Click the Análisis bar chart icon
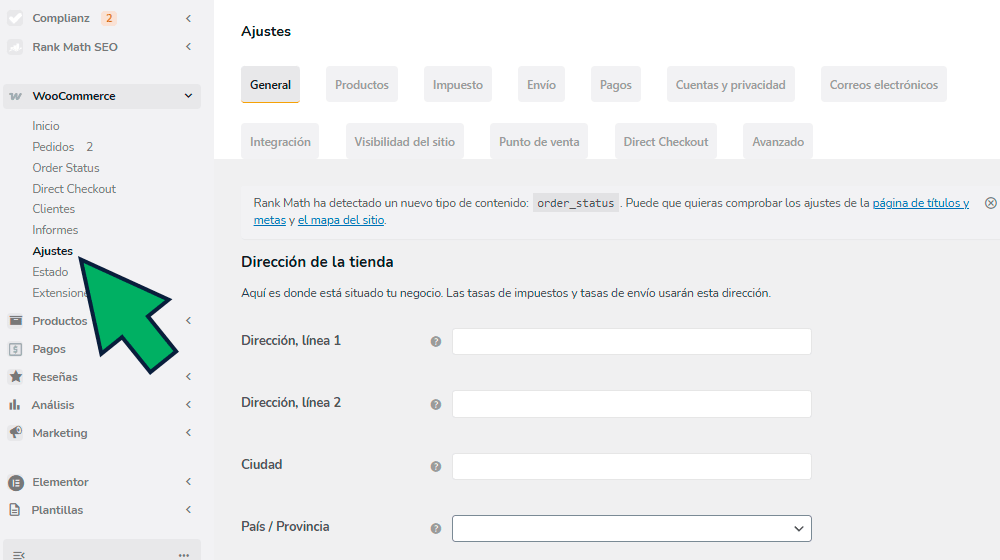 [x=15, y=405]
